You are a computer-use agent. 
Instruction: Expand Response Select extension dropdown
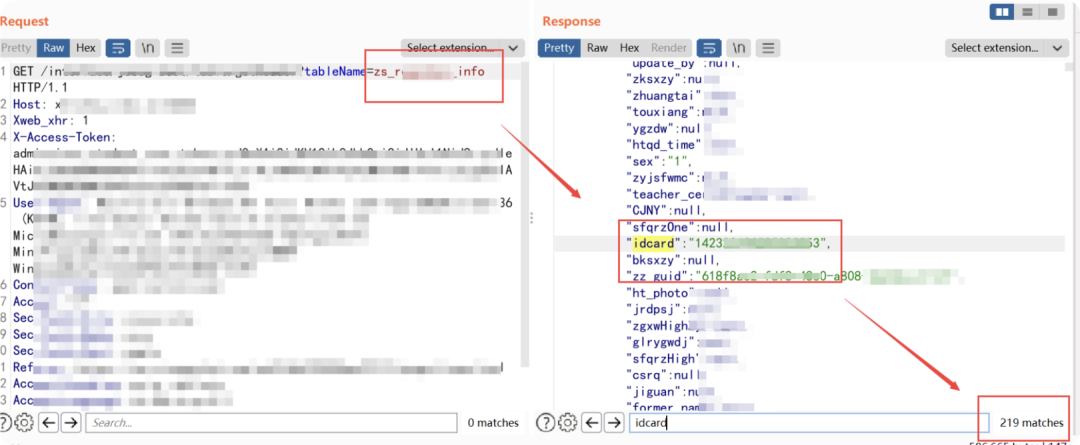tap(1006, 48)
